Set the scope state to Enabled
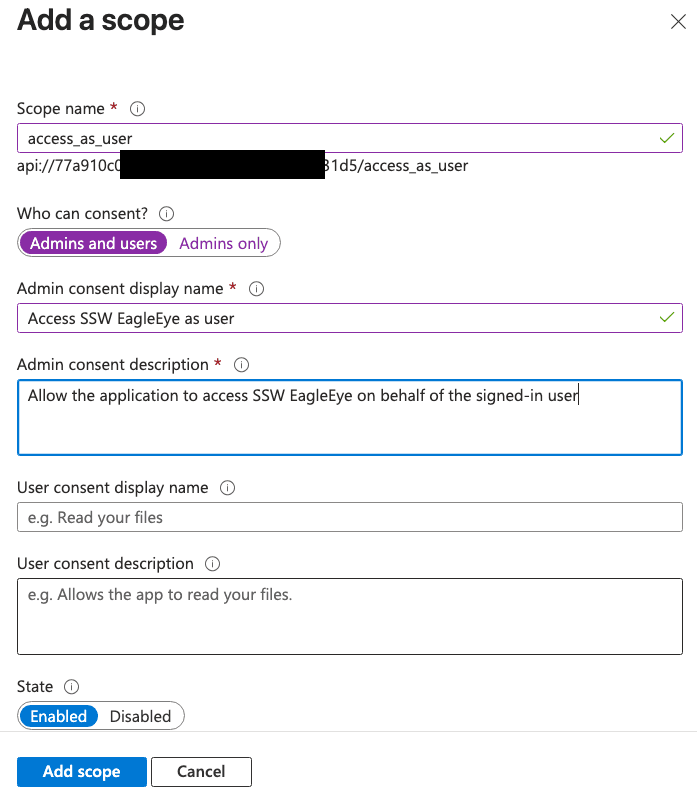This screenshot has width=697, height=792. pos(58,716)
